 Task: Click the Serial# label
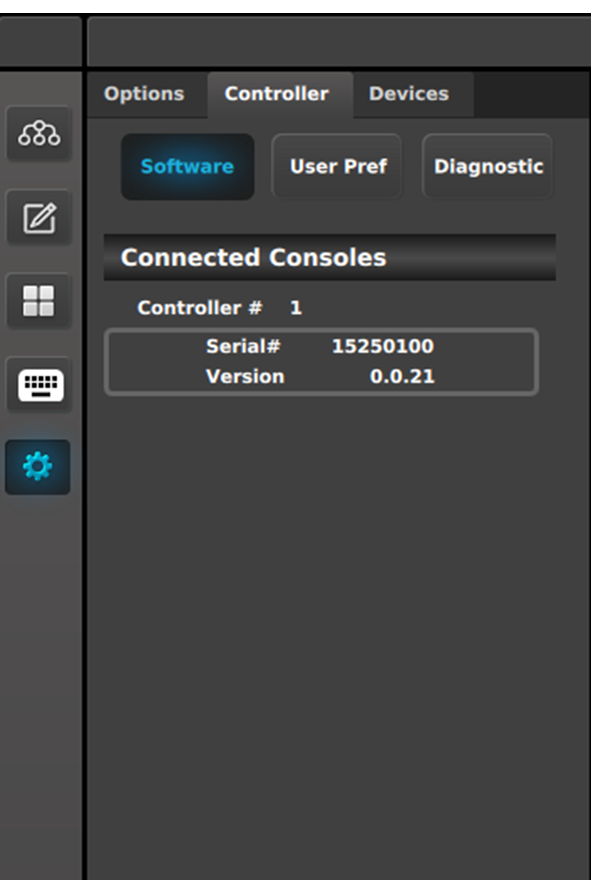[242, 346]
